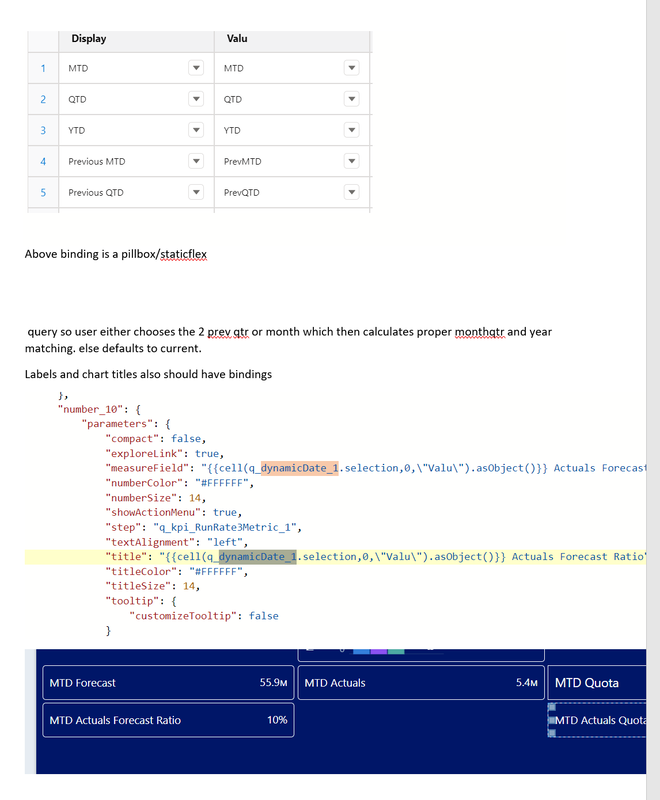Open dropdown next to PrevQTD
The height and width of the screenshot is (800, 660).
click(351, 192)
